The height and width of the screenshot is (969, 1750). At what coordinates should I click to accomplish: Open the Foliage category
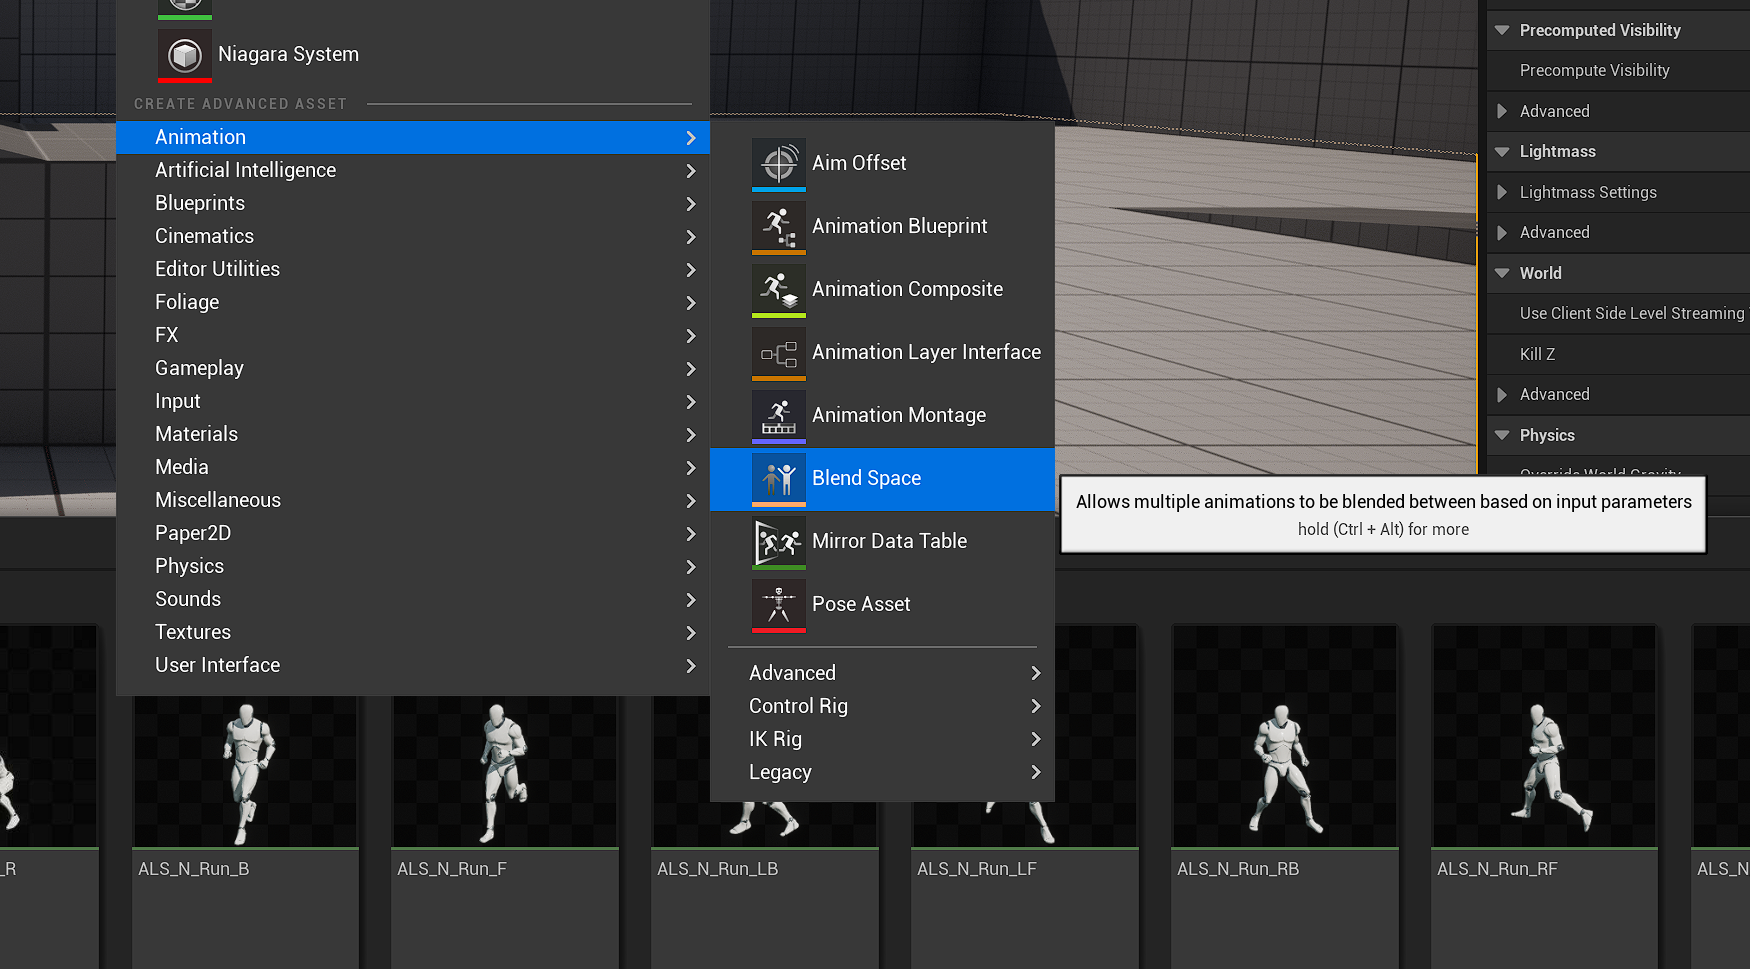point(413,302)
